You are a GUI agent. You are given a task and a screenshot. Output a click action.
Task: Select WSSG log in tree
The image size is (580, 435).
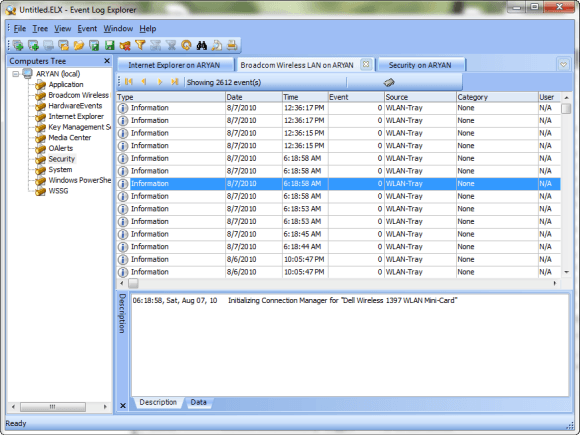click(58, 191)
